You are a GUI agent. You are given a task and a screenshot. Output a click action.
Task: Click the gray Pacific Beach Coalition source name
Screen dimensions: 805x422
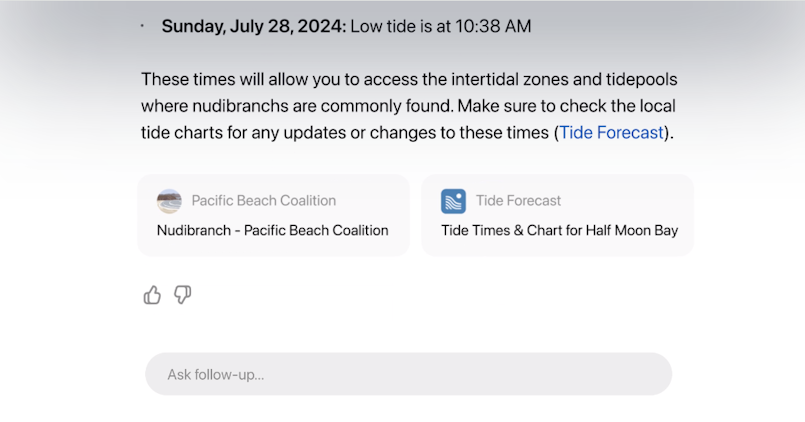pyautogui.click(x=264, y=201)
